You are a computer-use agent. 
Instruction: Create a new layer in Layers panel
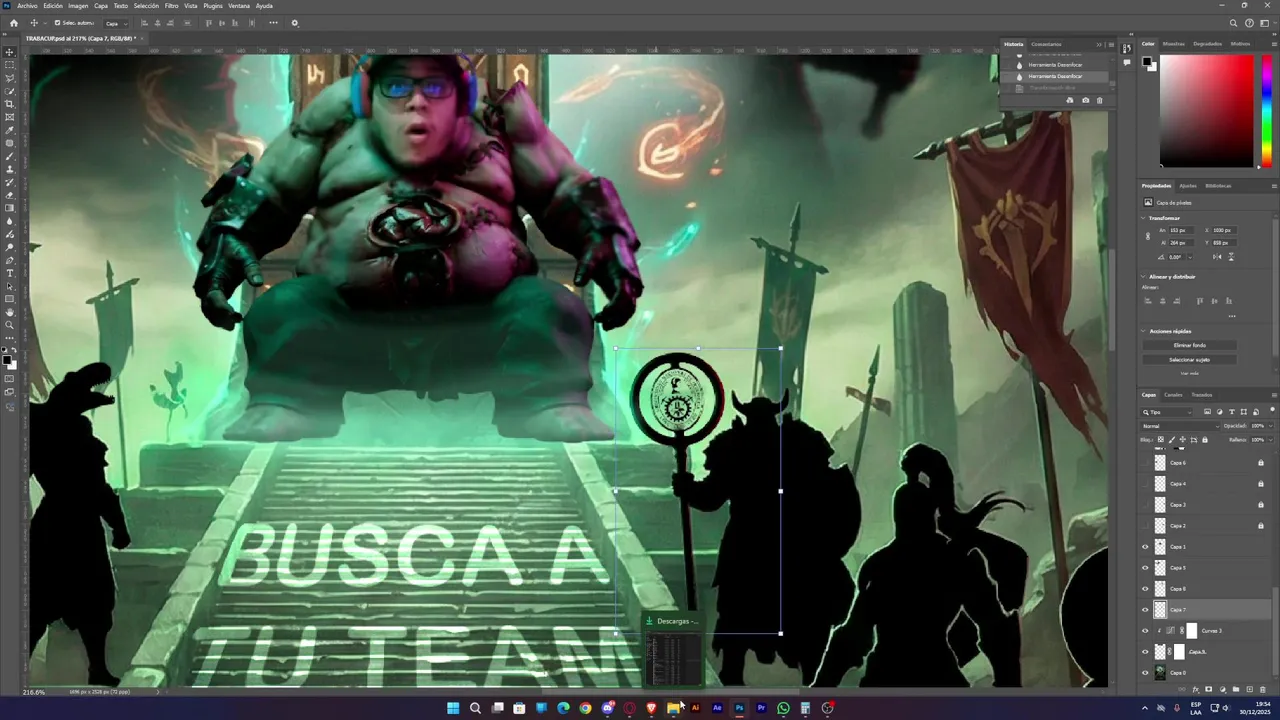tap(1248, 689)
